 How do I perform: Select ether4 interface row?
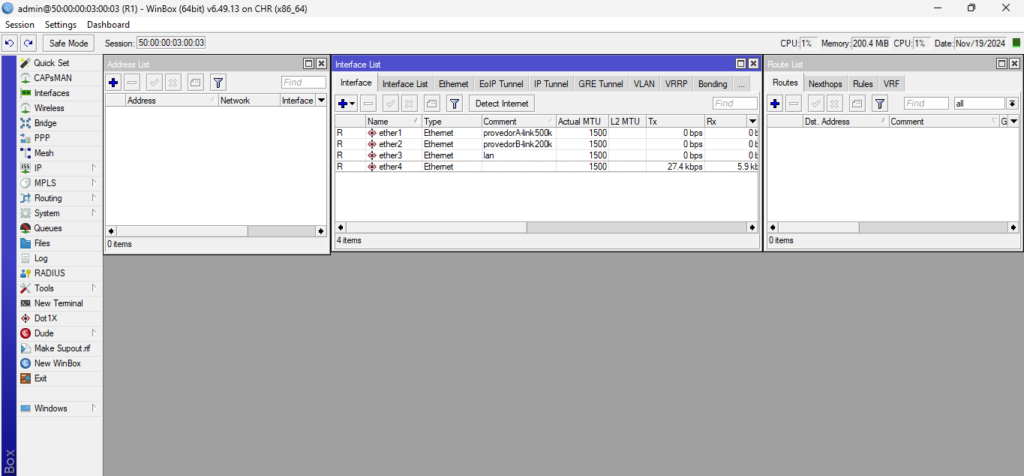[x=546, y=167]
